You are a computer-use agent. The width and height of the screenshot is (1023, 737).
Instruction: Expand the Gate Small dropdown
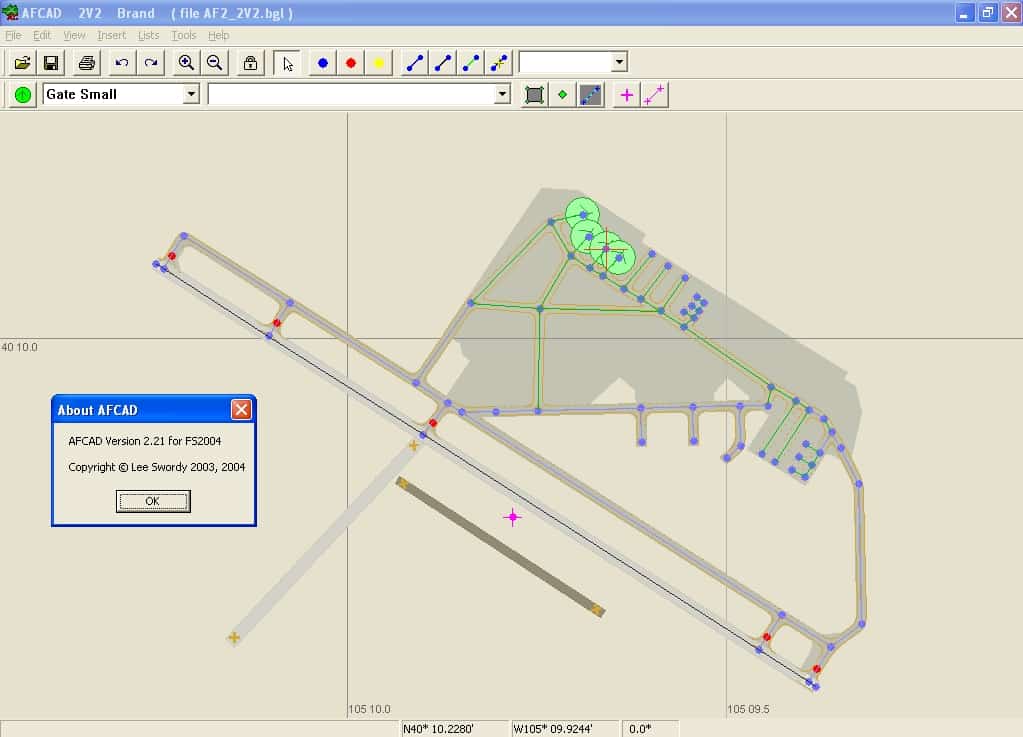(191, 94)
